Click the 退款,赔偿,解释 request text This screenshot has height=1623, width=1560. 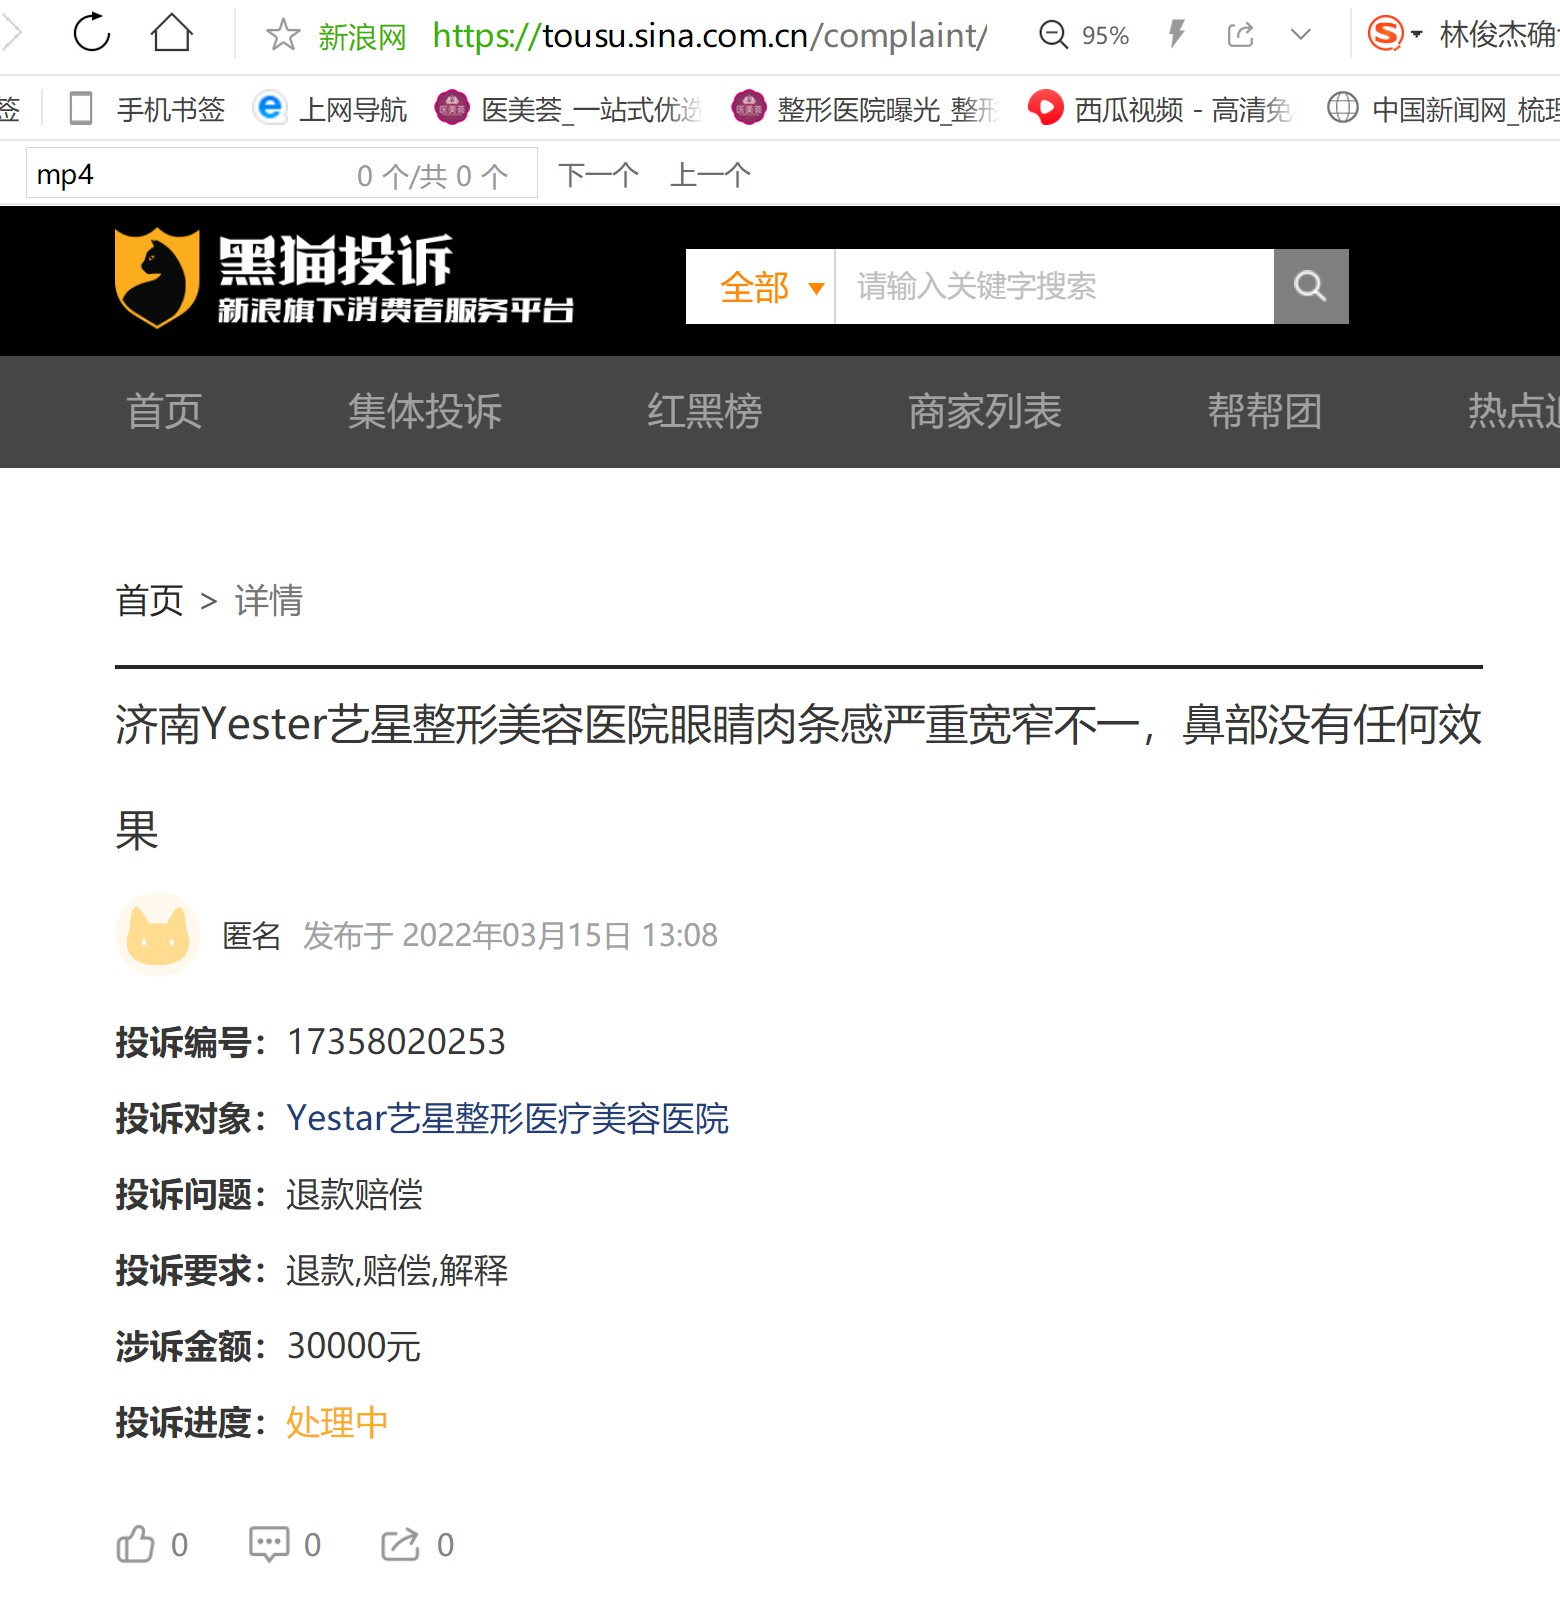[397, 1270]
